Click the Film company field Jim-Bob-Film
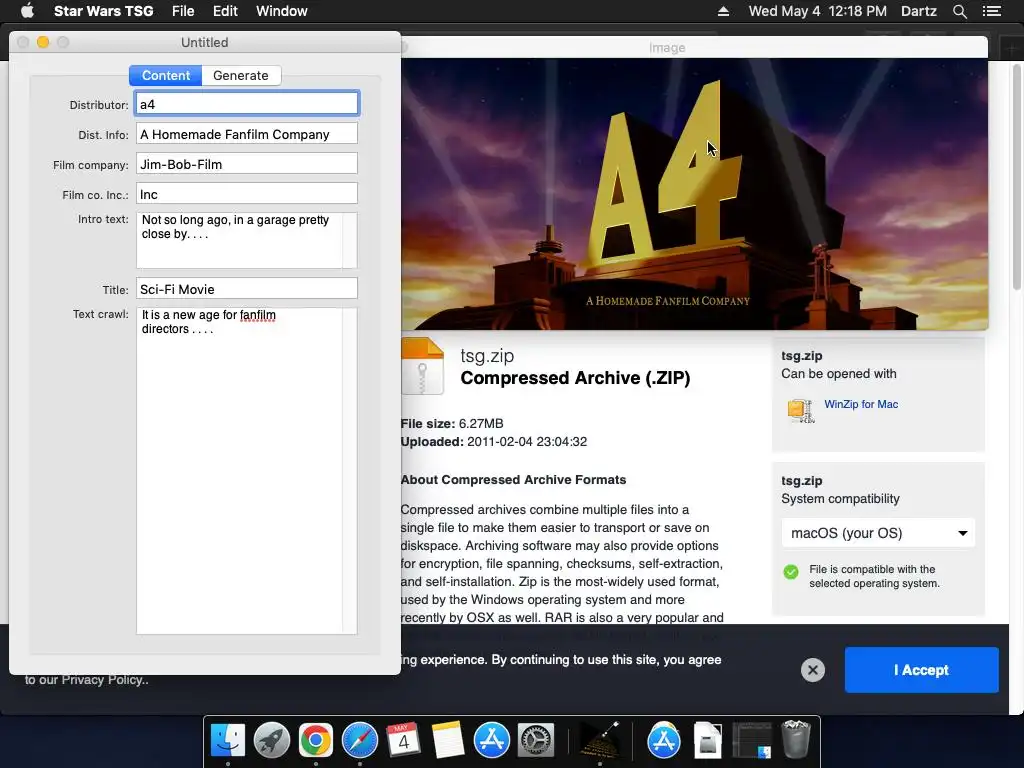The image size is (1024, 768). tap(247, 164)
